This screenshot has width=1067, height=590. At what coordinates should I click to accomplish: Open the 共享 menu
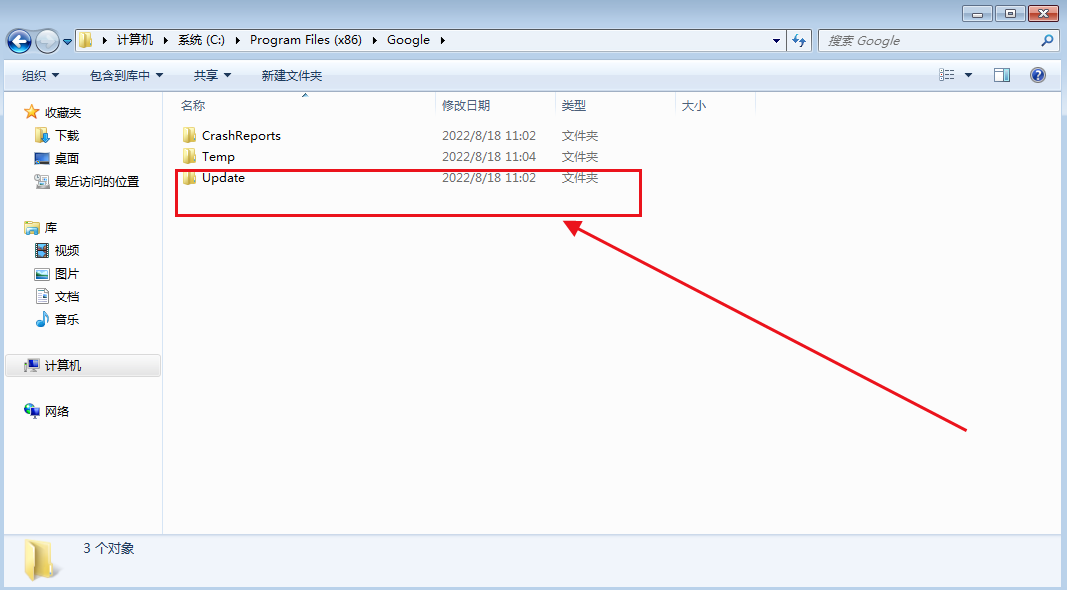coord(212,76)
